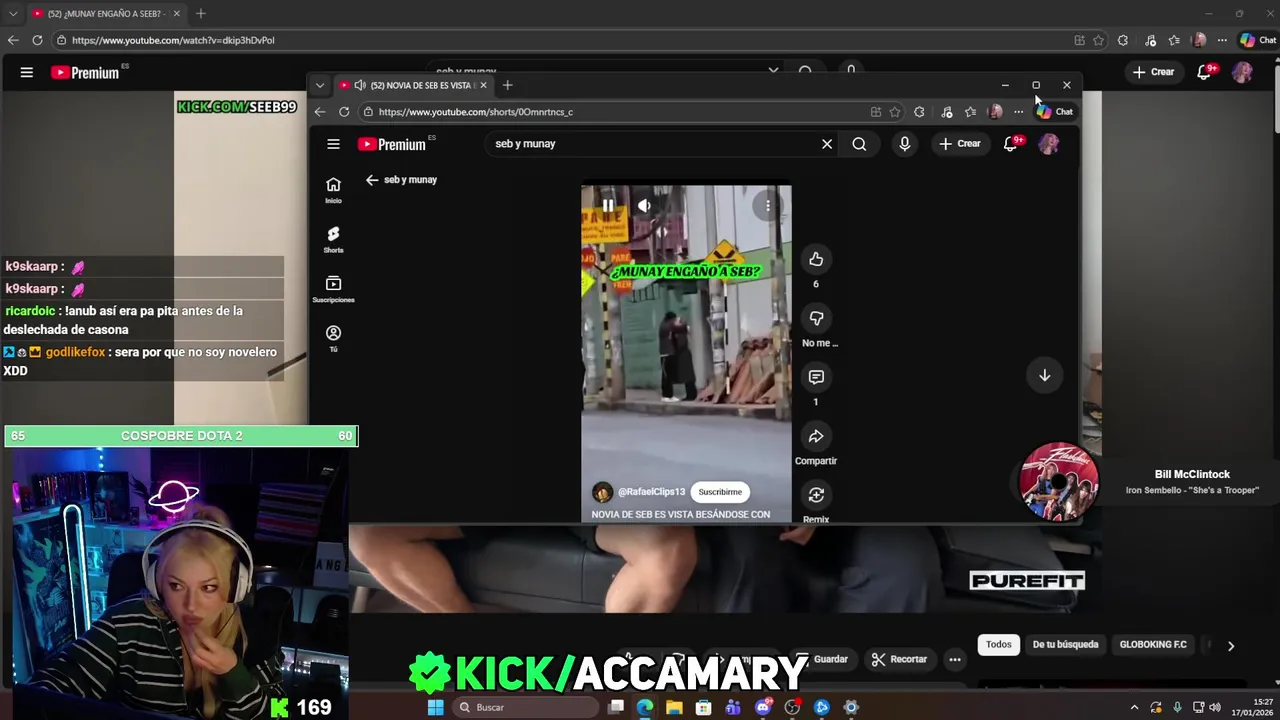Favorite this page with the front window star

(895, 112)
